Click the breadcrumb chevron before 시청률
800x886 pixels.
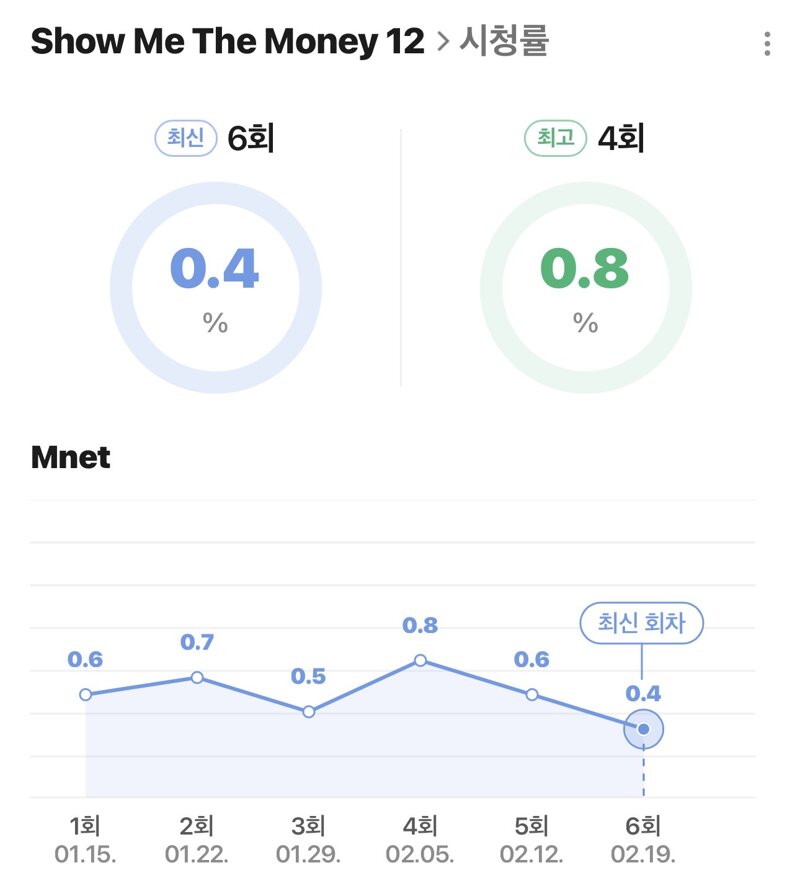[x=444, y=42]
